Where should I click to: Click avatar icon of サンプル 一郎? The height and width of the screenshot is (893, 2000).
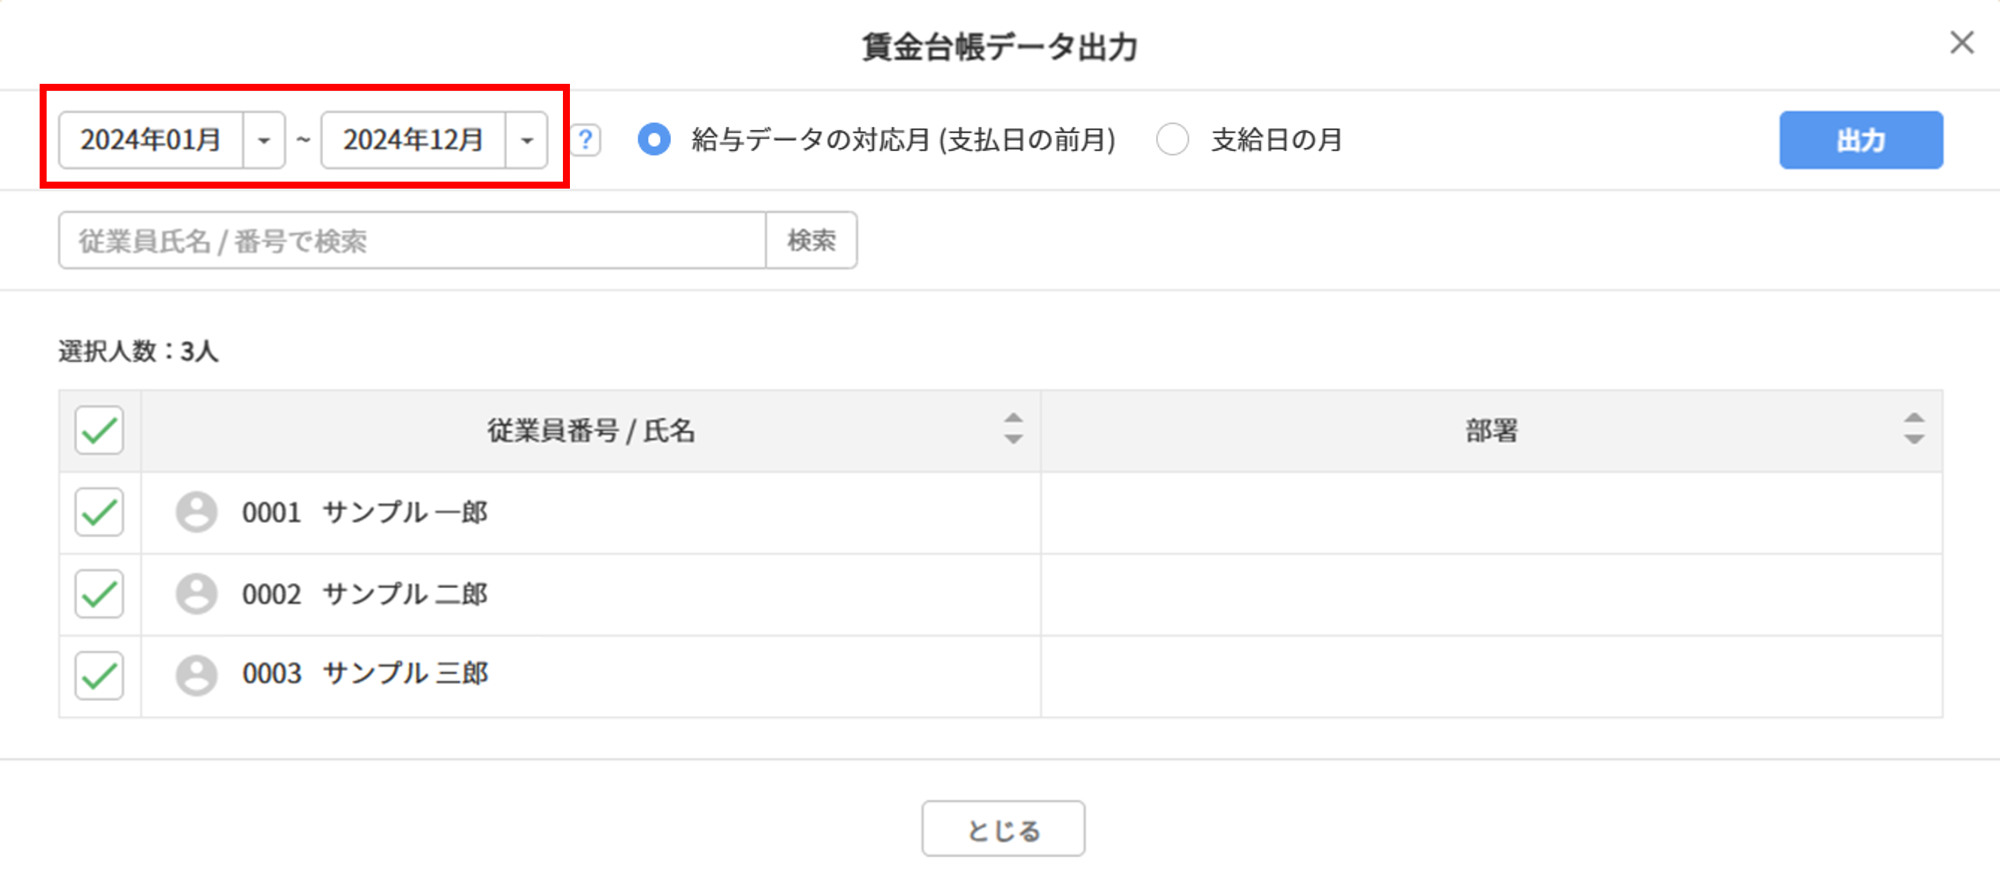pos(196,512)
